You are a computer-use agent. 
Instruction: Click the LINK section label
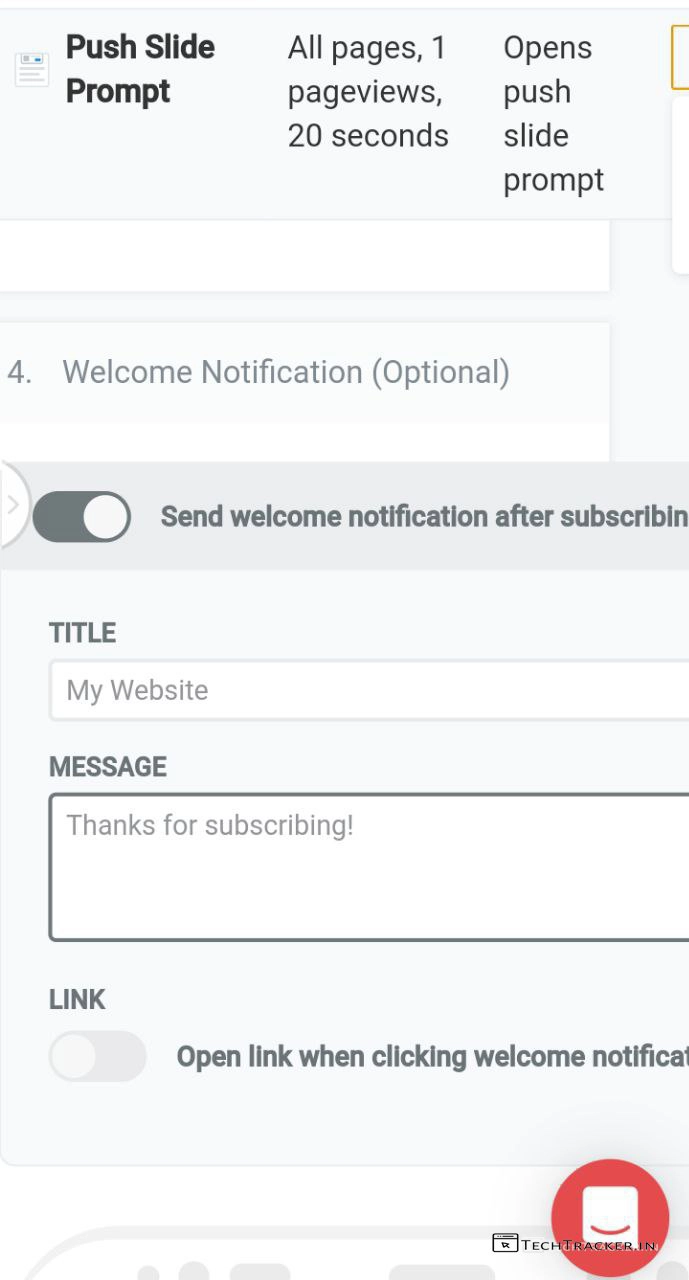coord(77,1000)
